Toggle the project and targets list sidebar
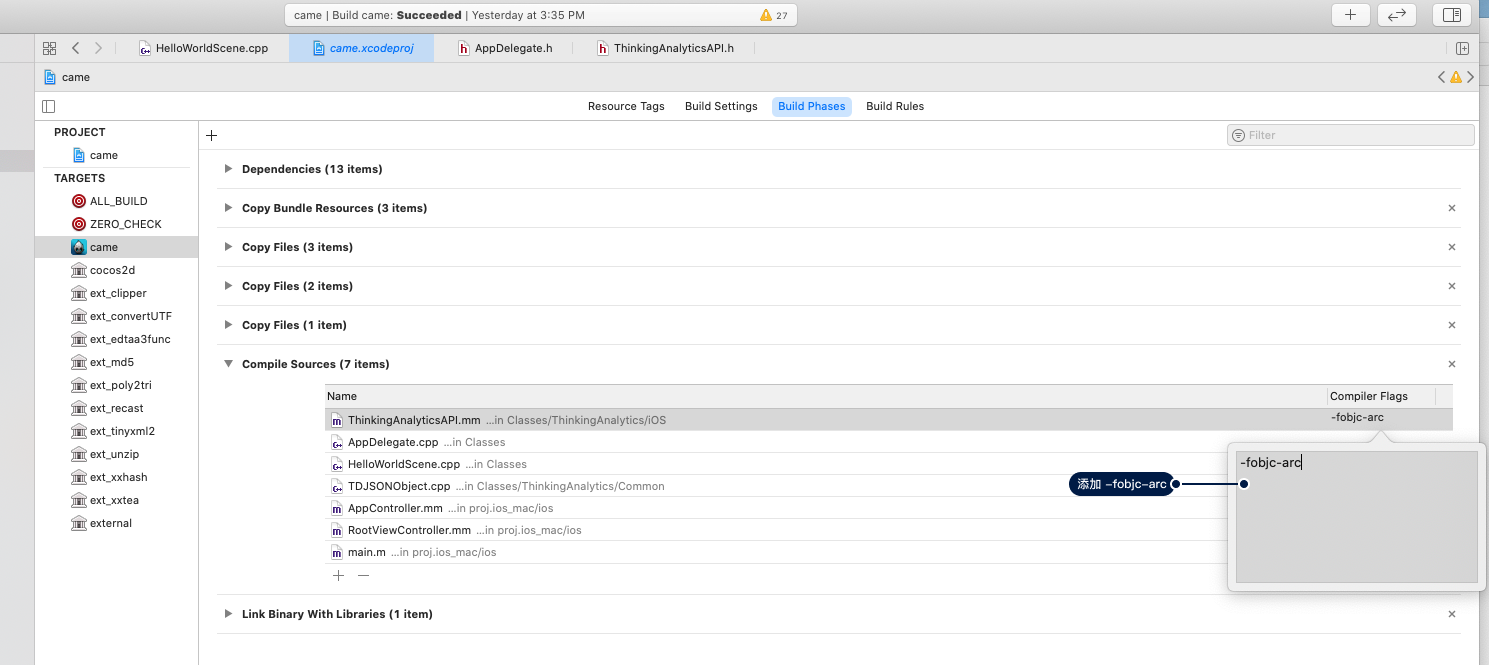This screenshot has width=1489, height=665. coord(49,106)
